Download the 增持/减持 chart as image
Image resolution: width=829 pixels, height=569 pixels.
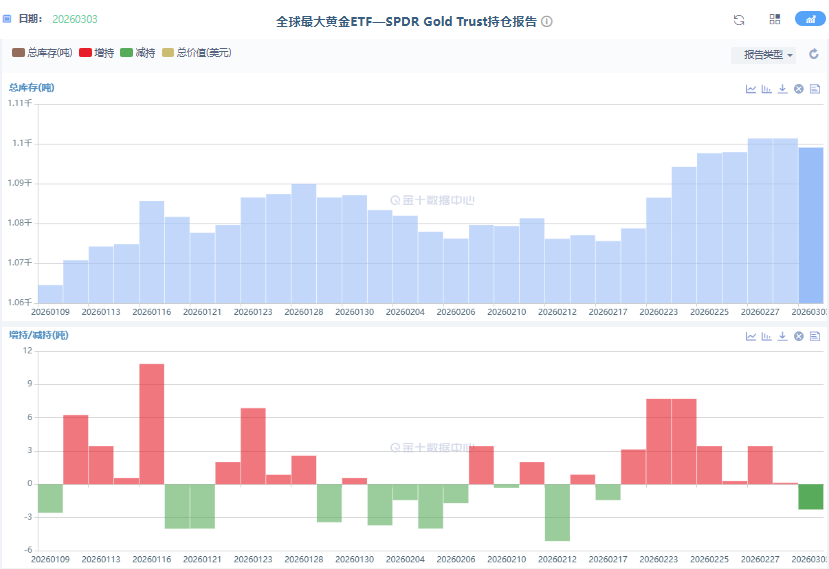click(782, 336)
